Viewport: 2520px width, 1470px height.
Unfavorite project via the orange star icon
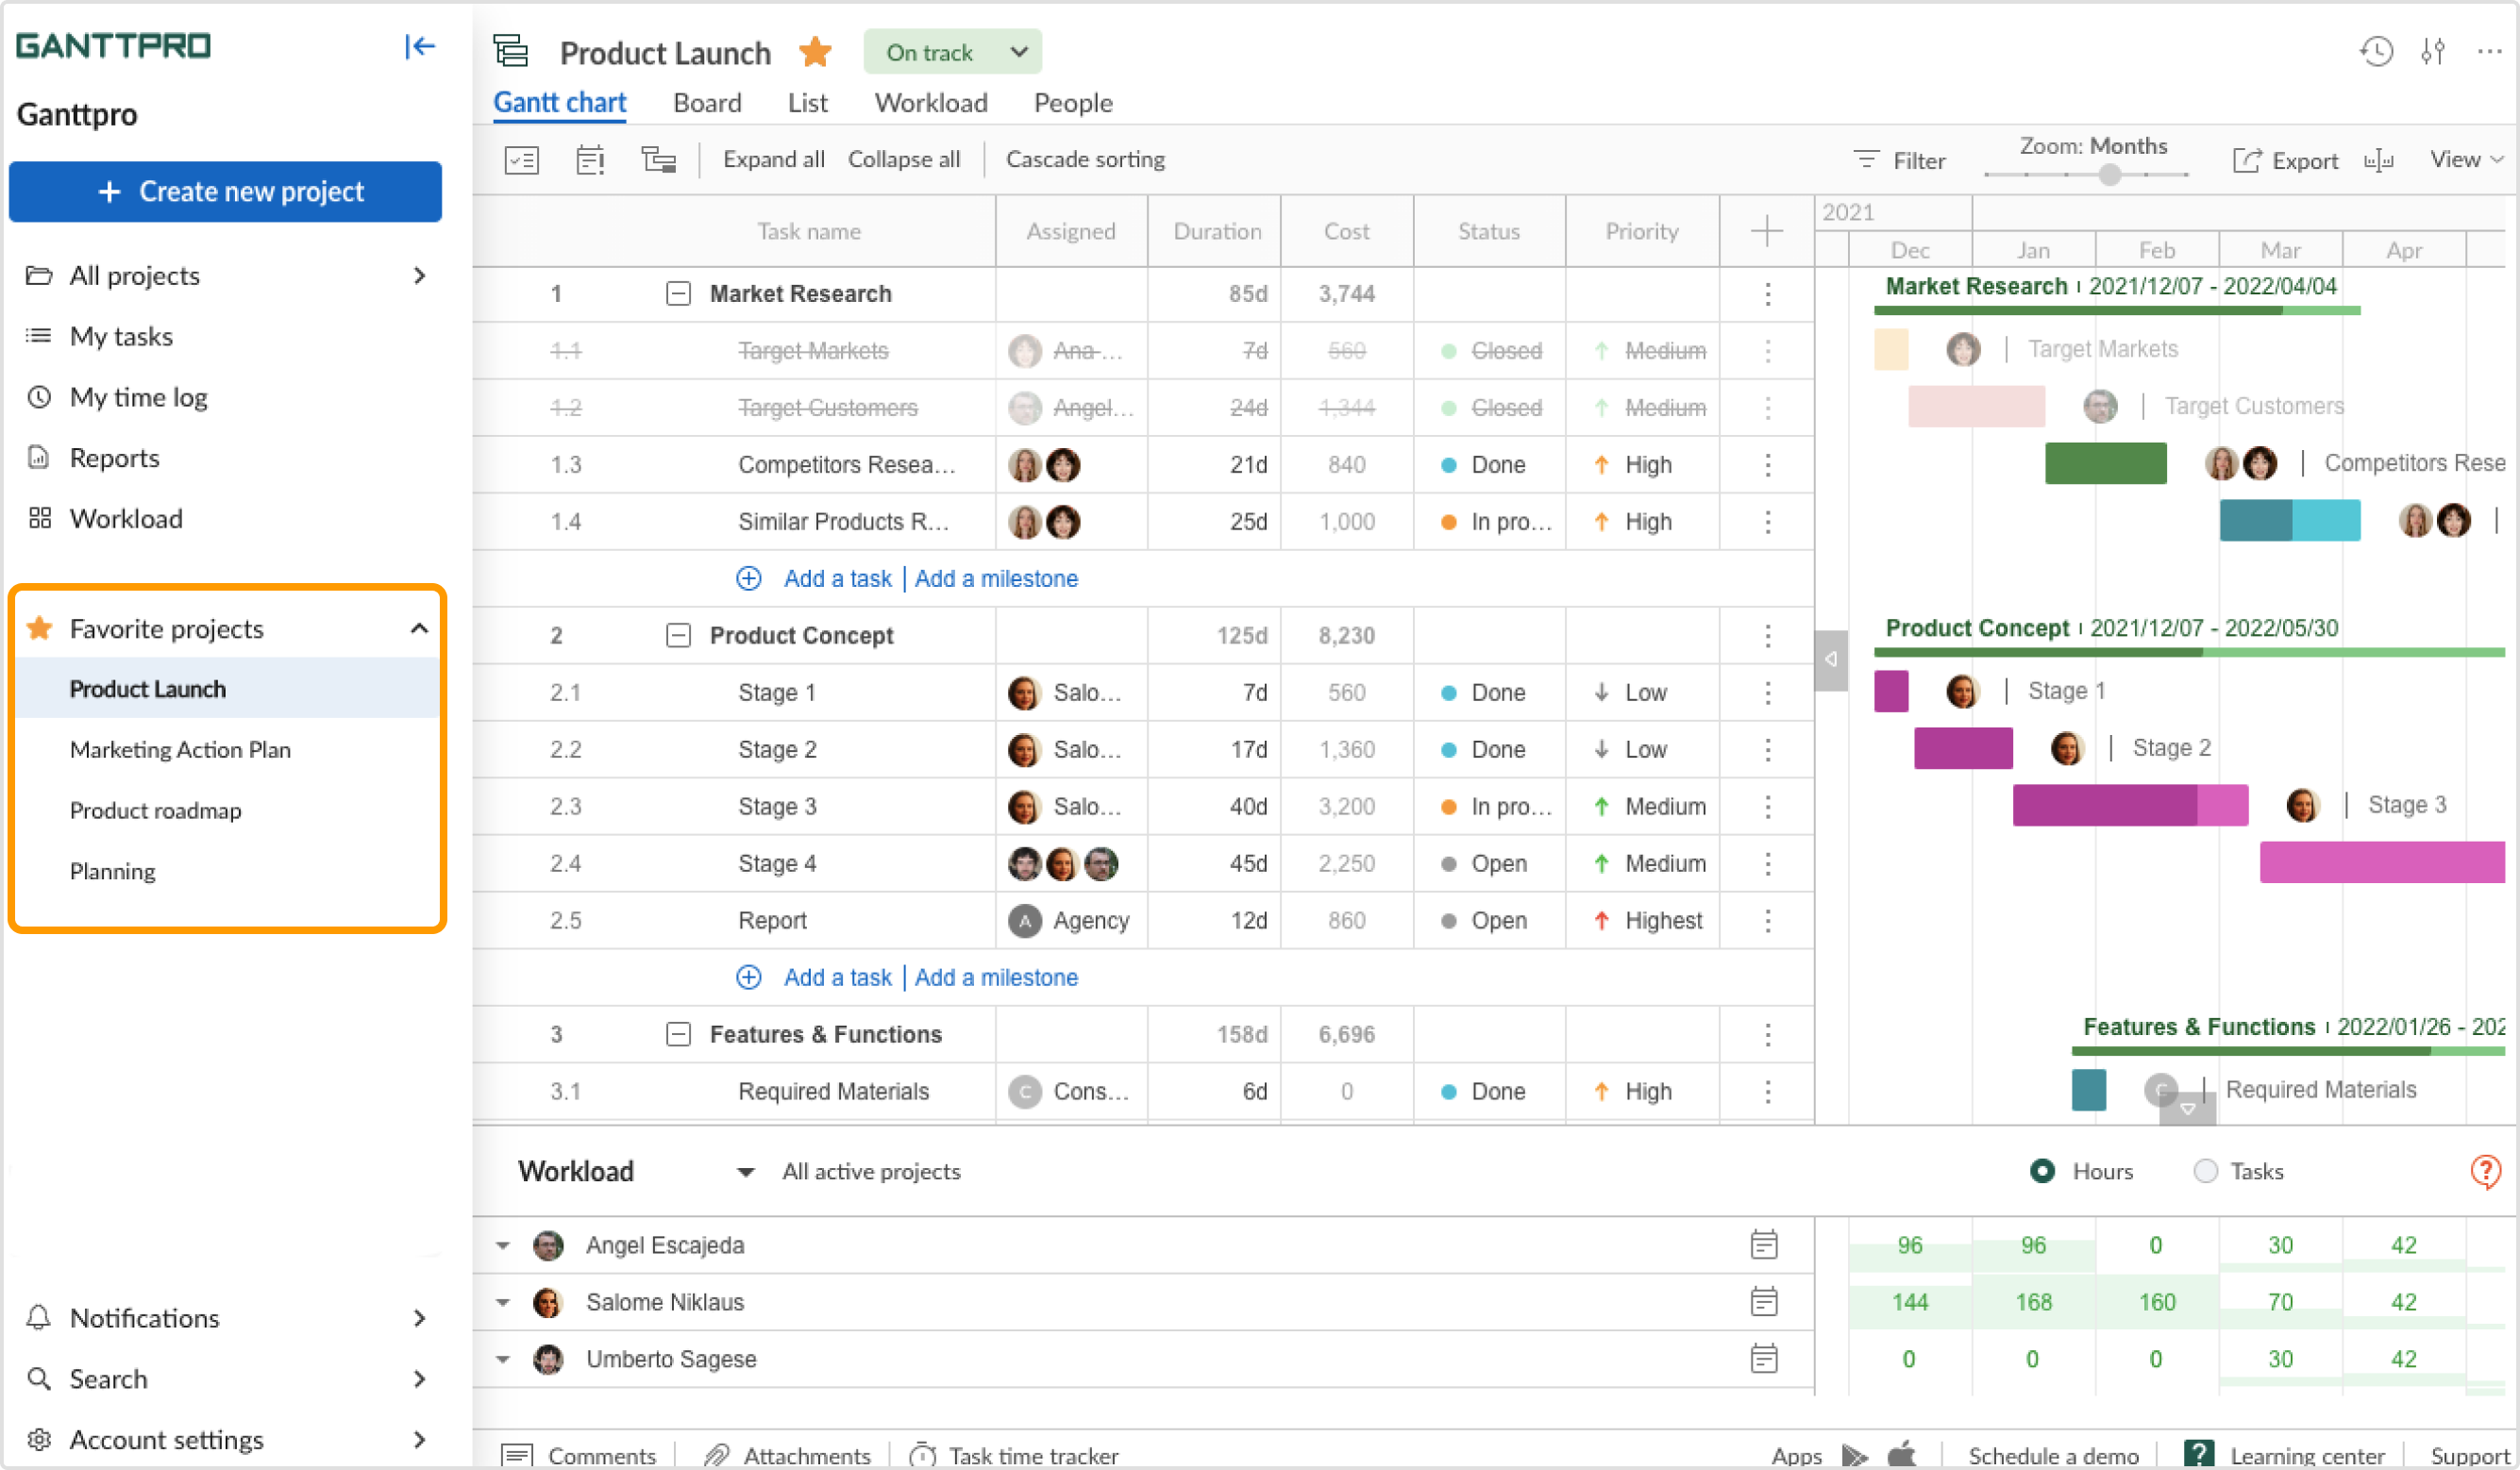click(815, 52)
